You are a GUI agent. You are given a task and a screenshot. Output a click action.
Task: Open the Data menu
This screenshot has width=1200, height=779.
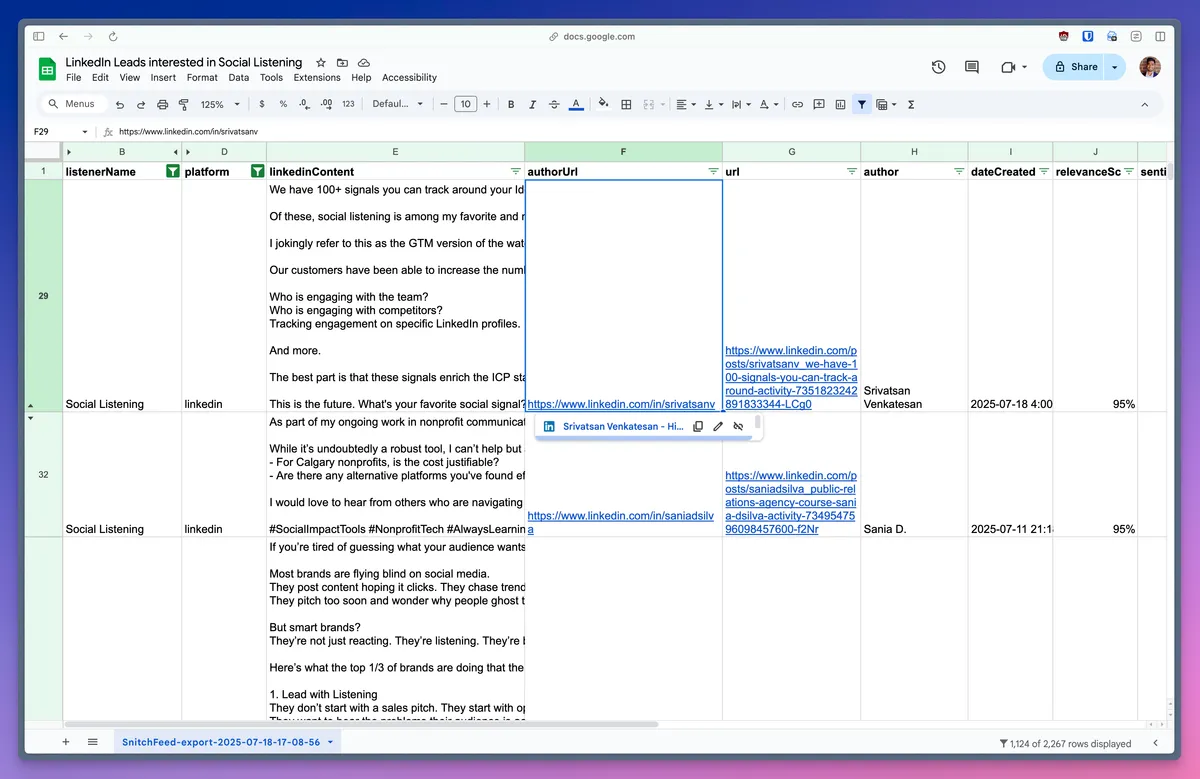point(239,78)
